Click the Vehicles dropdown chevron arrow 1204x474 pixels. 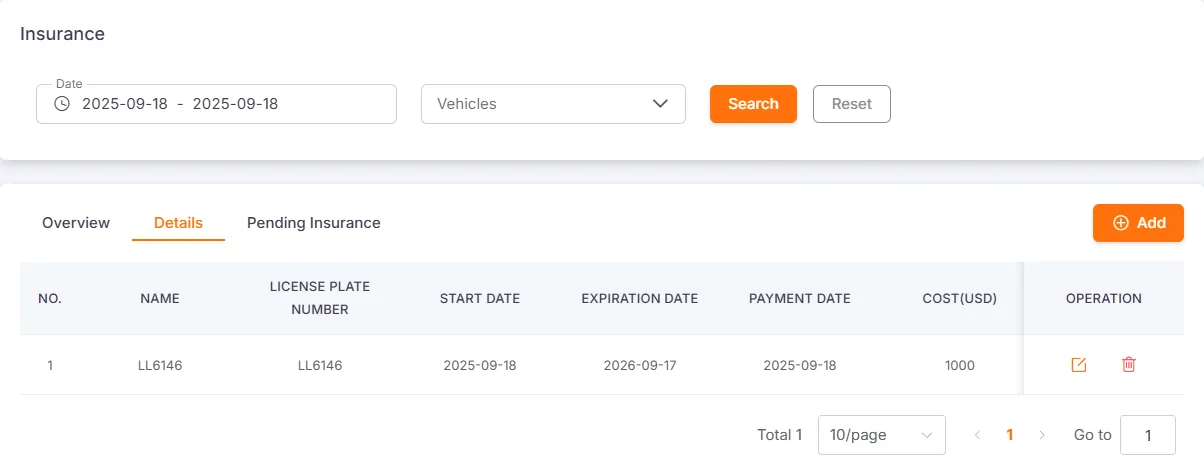tap(660, 103)
